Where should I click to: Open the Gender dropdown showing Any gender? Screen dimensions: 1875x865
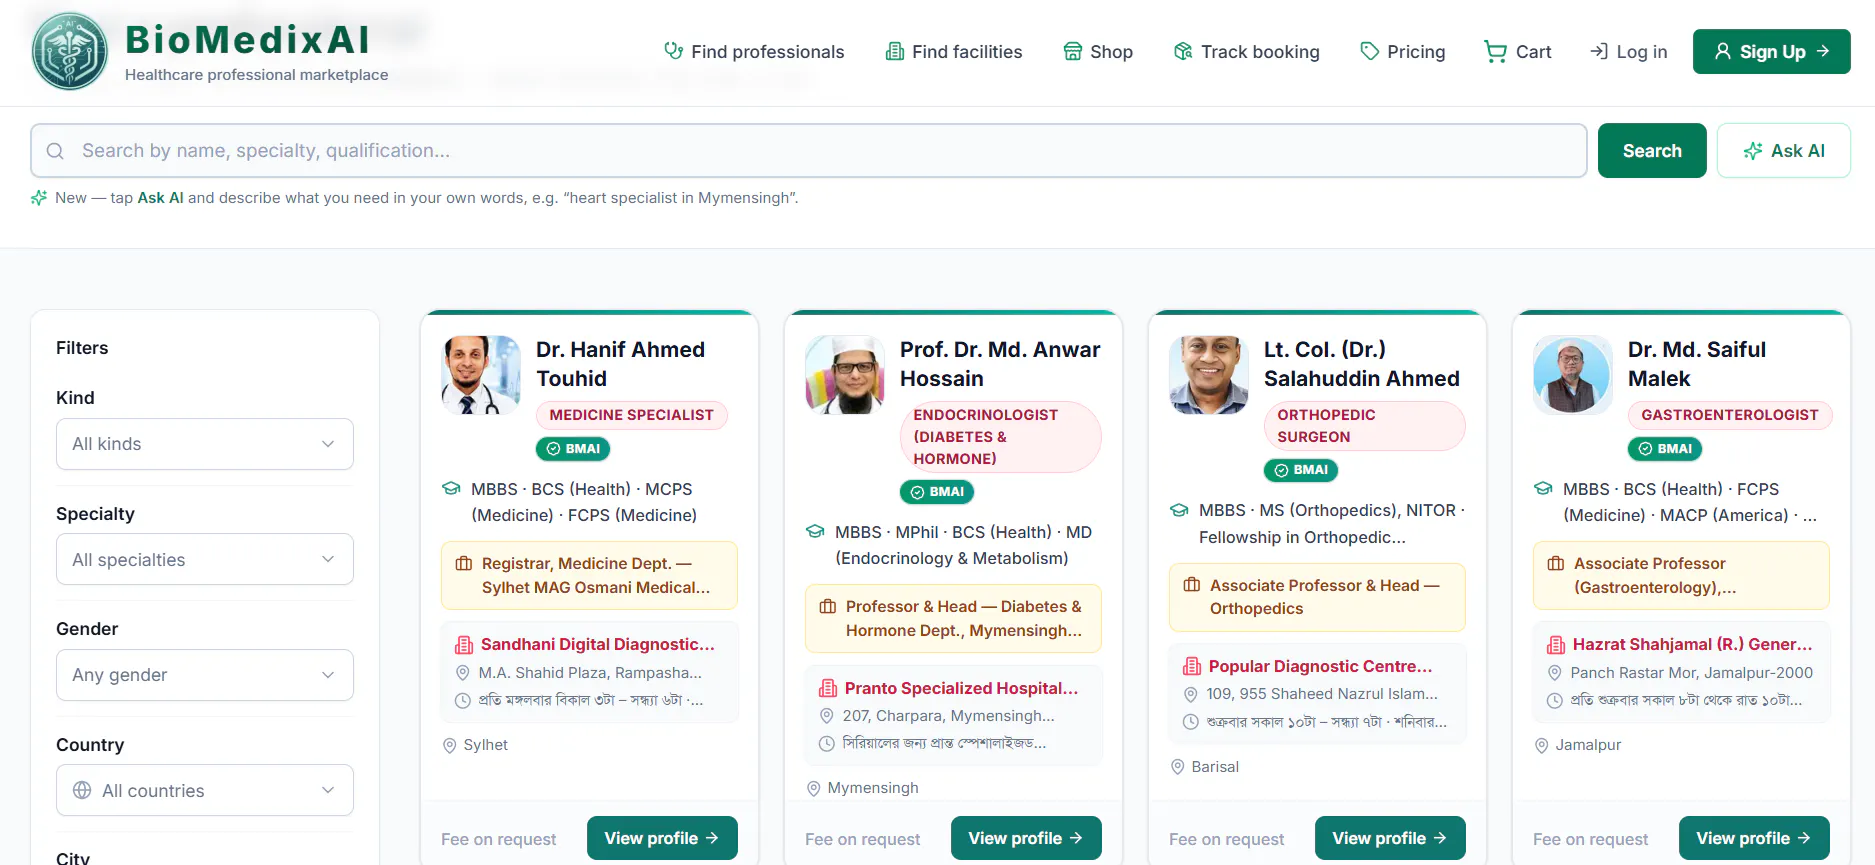[205, 675]
